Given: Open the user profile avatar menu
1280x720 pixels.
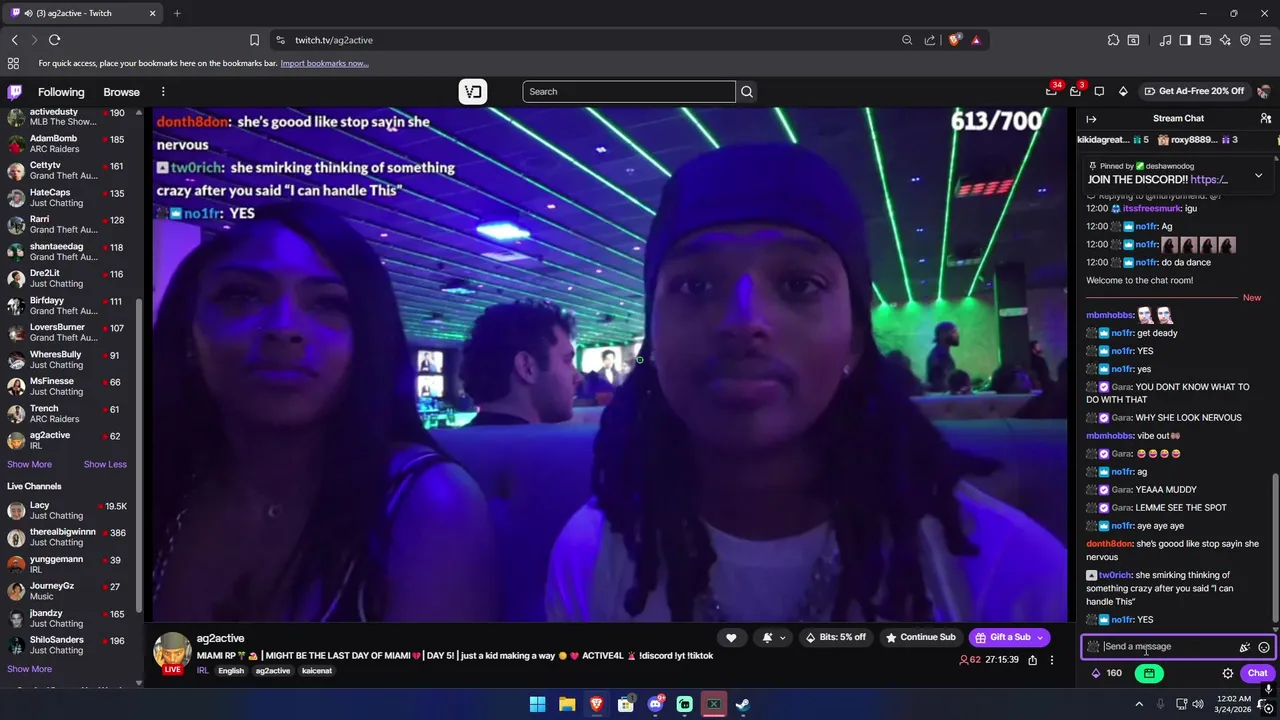Looking at the screenshot, I should click(x=1264, y=91).
